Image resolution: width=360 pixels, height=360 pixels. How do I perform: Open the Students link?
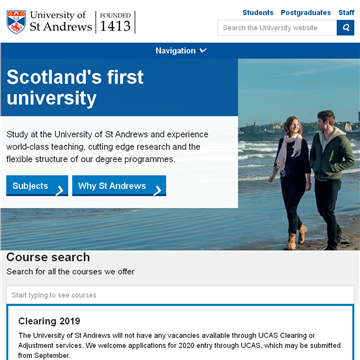tap(258, 13)
